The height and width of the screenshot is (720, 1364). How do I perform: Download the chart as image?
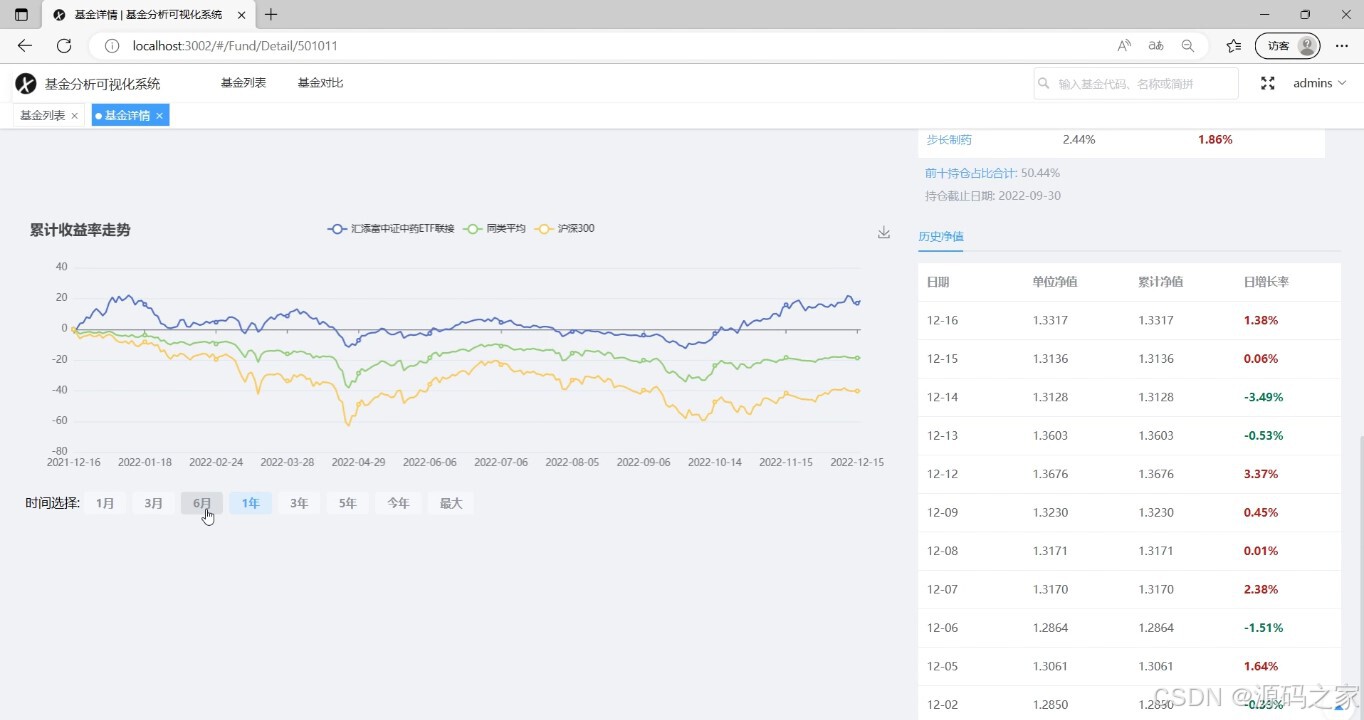884,232
